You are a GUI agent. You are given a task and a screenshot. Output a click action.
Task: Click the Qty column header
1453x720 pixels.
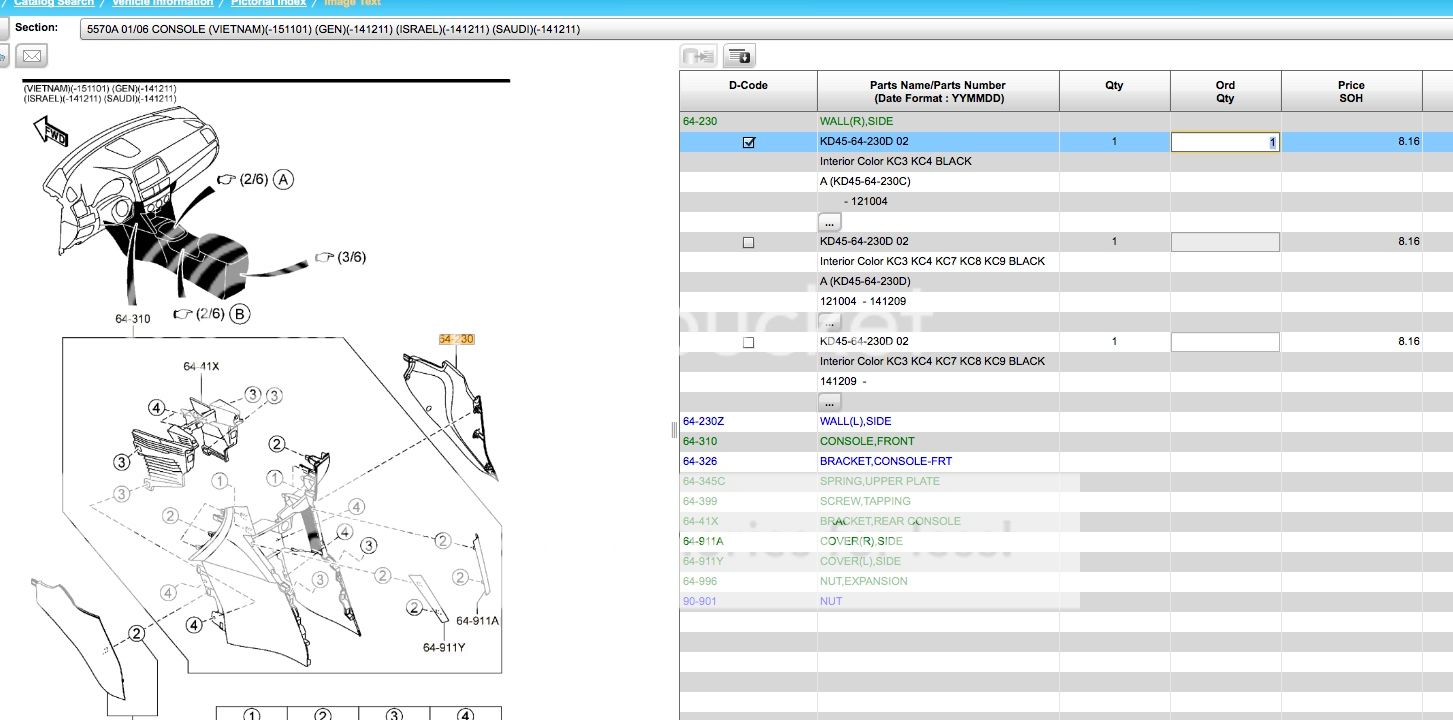click(x=1114, y=91)
